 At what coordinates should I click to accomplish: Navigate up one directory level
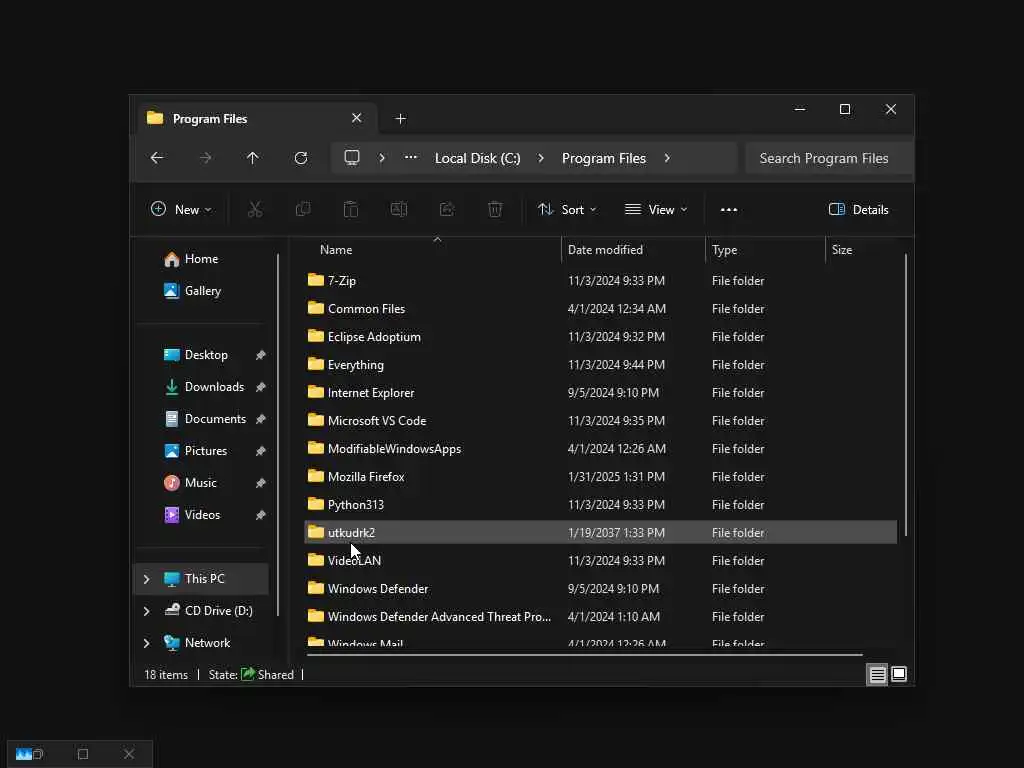pyautogui.click(x=253, y=158)
